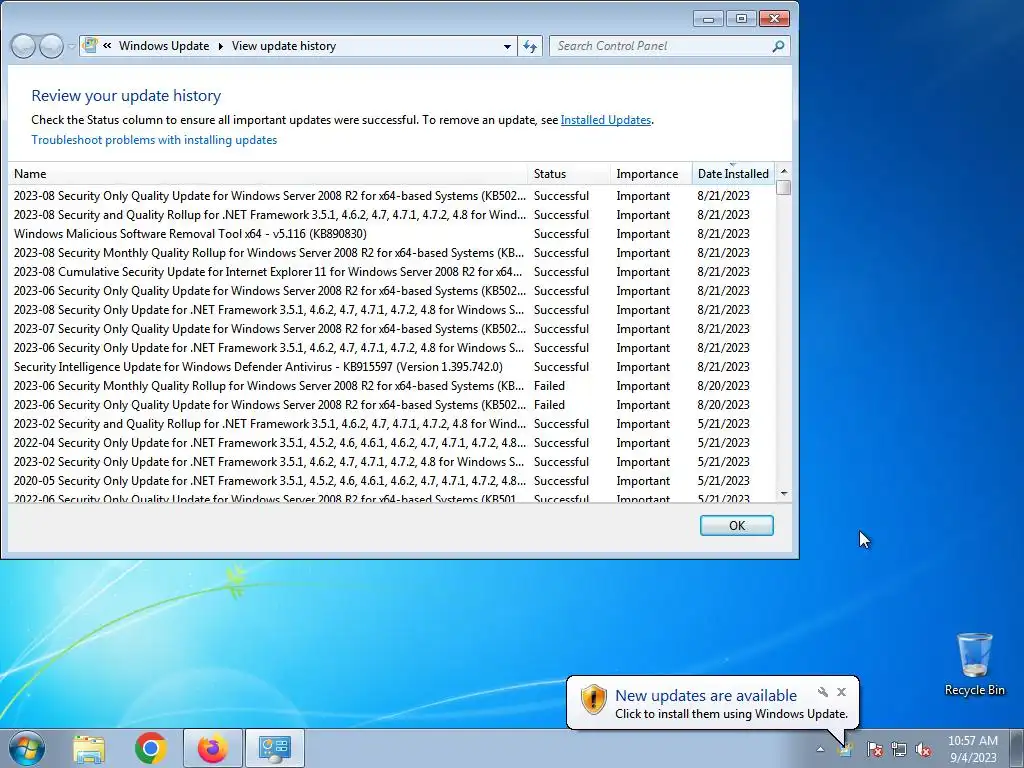The image size is (1024, 768).
Task: Click the Search Control Panel field
Action: [x=661, y=46]
